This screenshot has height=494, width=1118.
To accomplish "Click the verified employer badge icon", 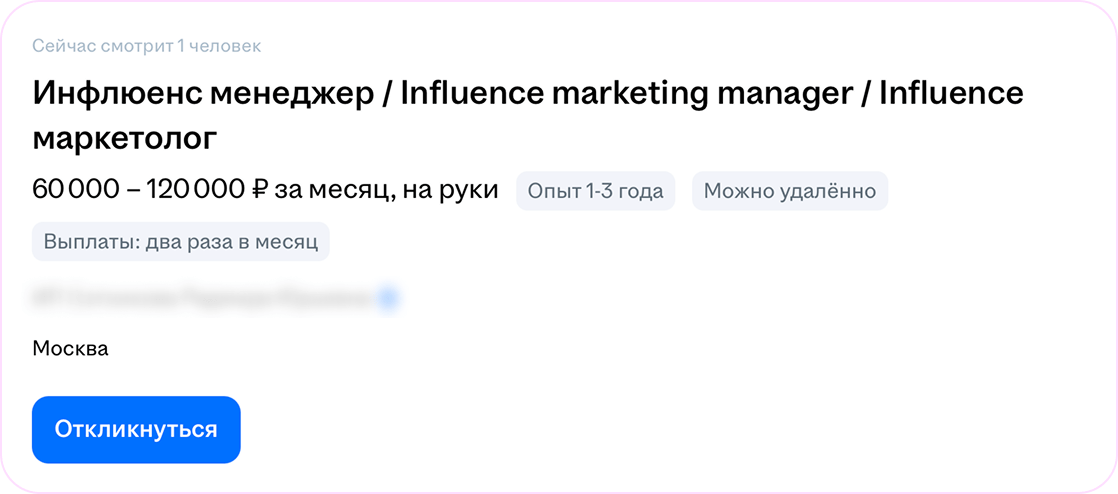I will (x=389, y=297).
